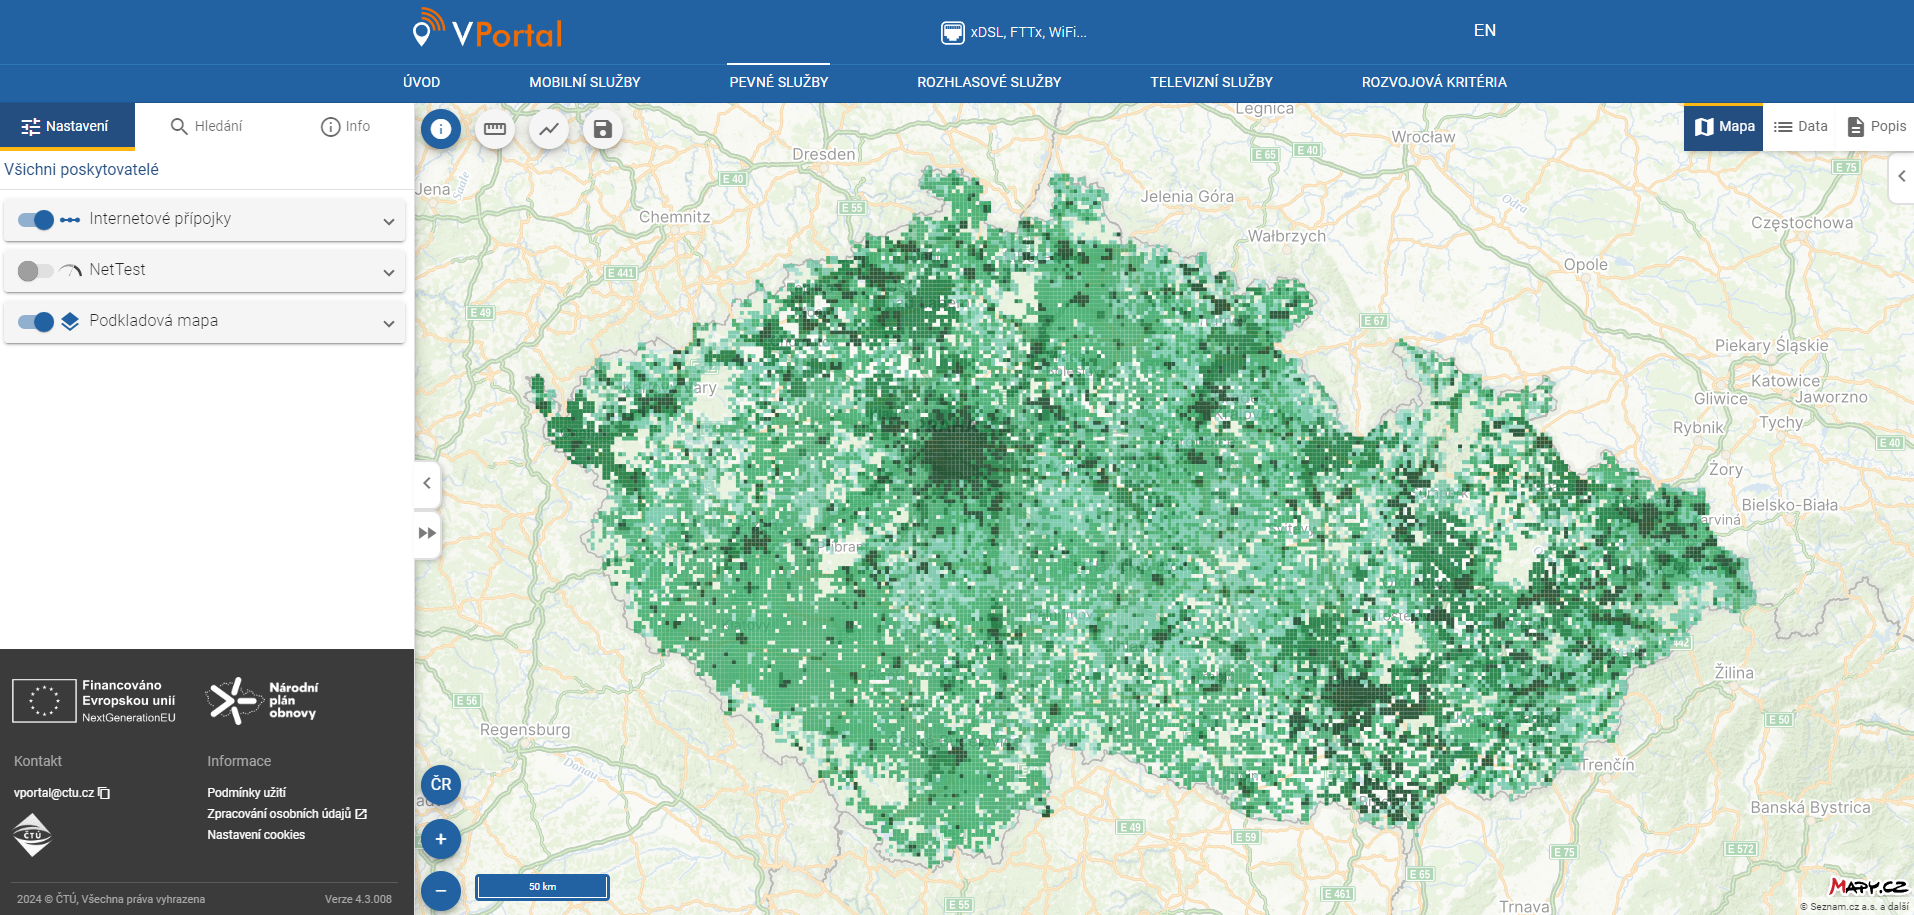This screenshot has width=1914, height=915.
Task: Copy the vportal@ctu.cz email address
Action: [x=104, y=793]
